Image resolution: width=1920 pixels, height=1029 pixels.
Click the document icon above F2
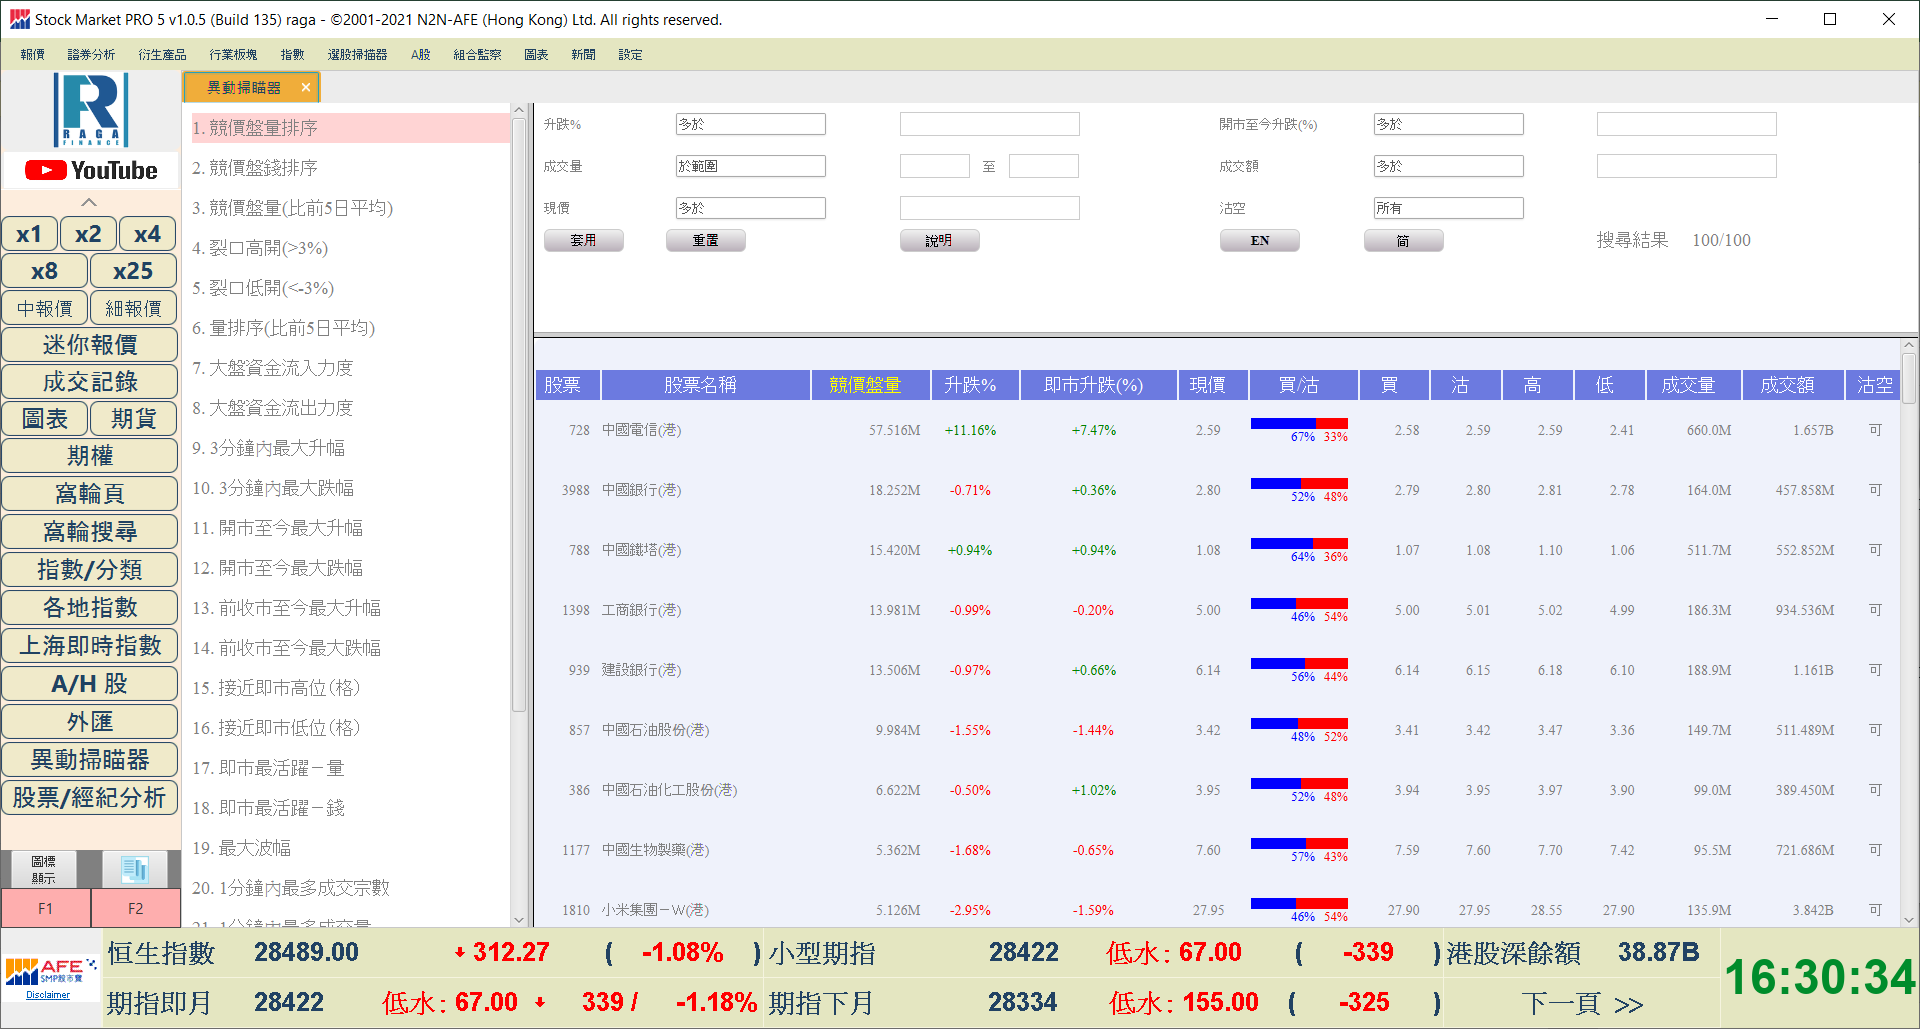tap(135, 868)
